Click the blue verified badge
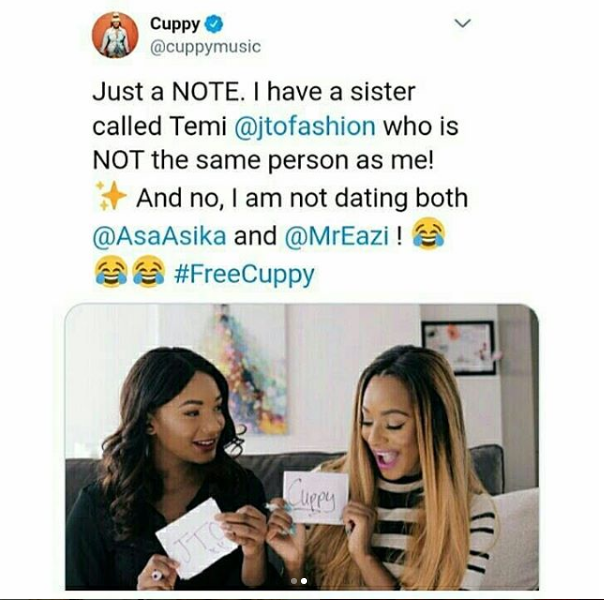604x600 pixels. click(x=213, y=24)
